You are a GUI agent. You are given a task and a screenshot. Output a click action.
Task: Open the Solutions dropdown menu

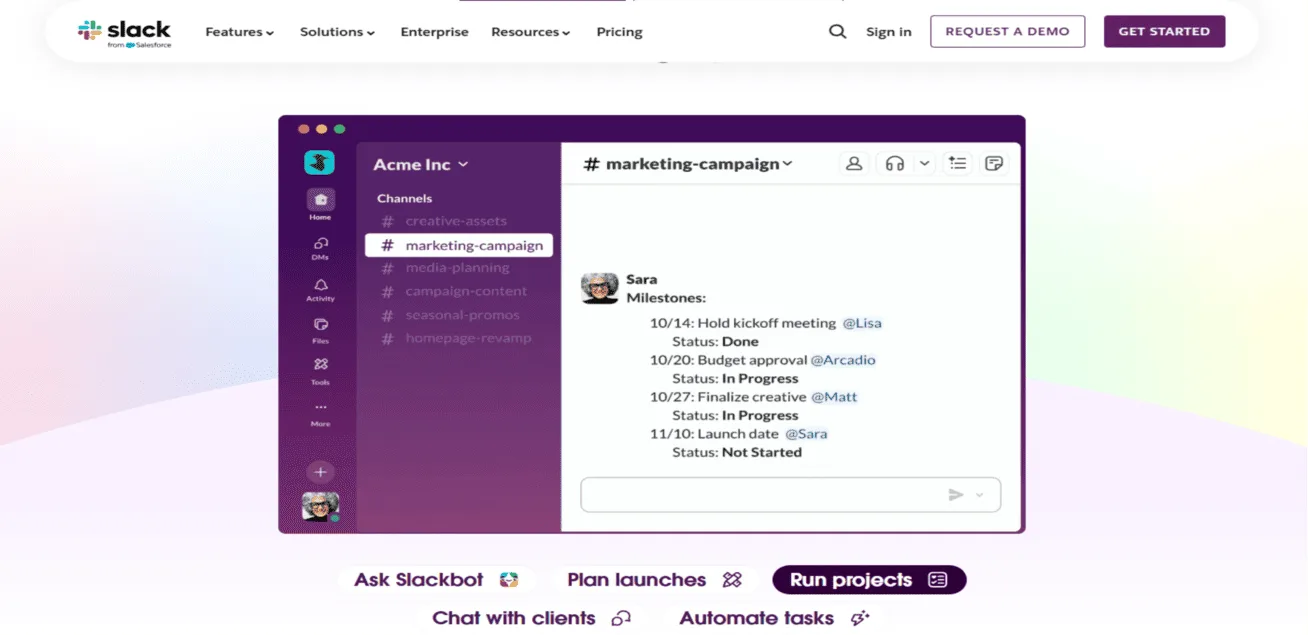[338, 32]
